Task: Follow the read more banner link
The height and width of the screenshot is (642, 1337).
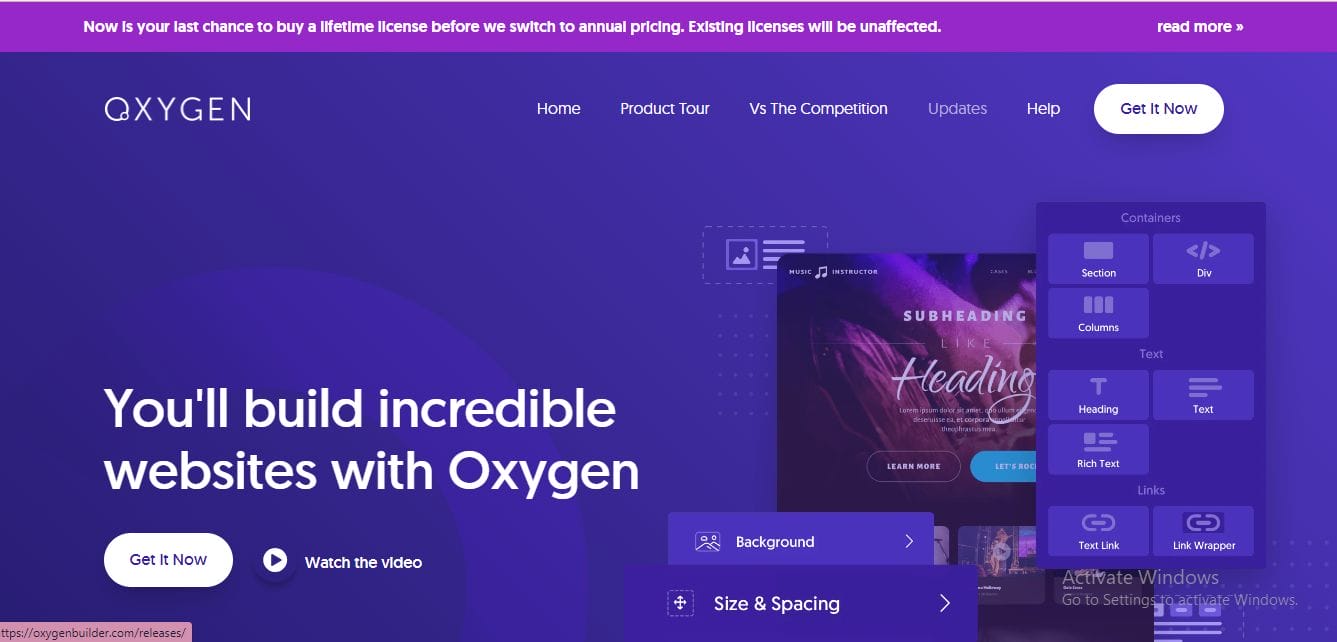Action: tap(1200, 27)
